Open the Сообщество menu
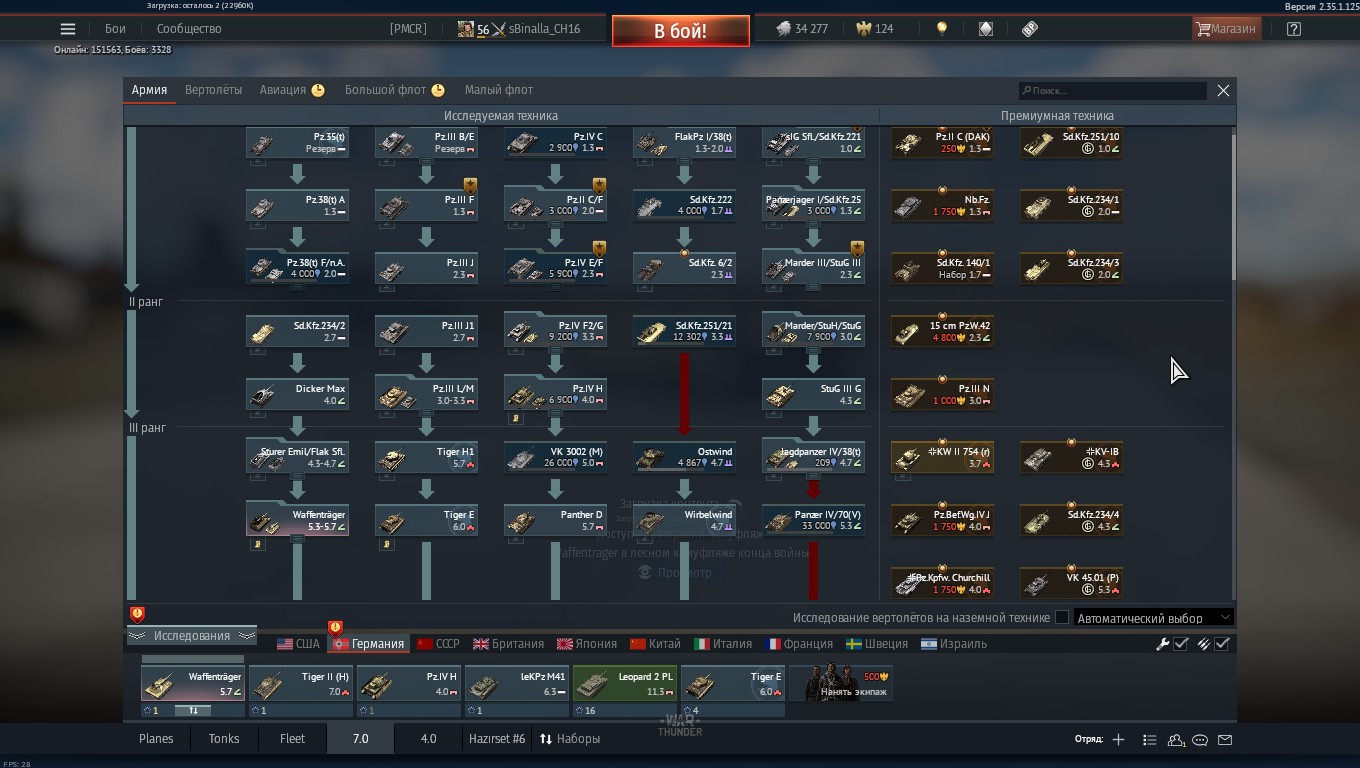The height and width of the screenshot is (768, 1360). [x=189, y=29]
